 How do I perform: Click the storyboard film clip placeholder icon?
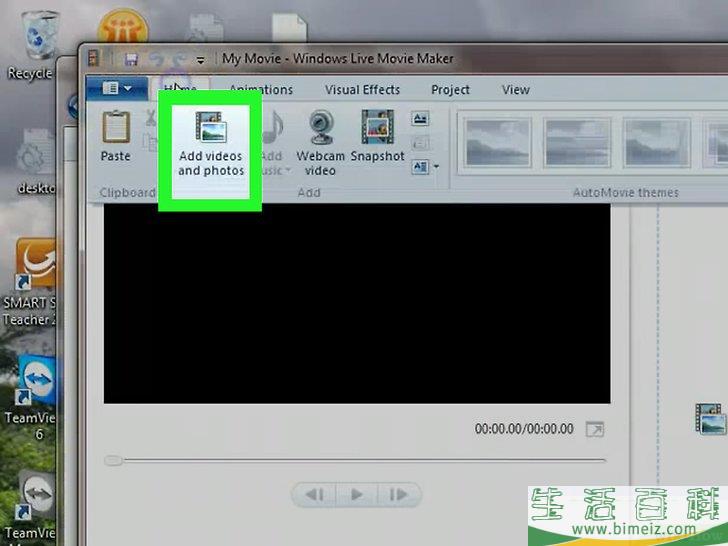pyautogui.click(x=711, y=418)
